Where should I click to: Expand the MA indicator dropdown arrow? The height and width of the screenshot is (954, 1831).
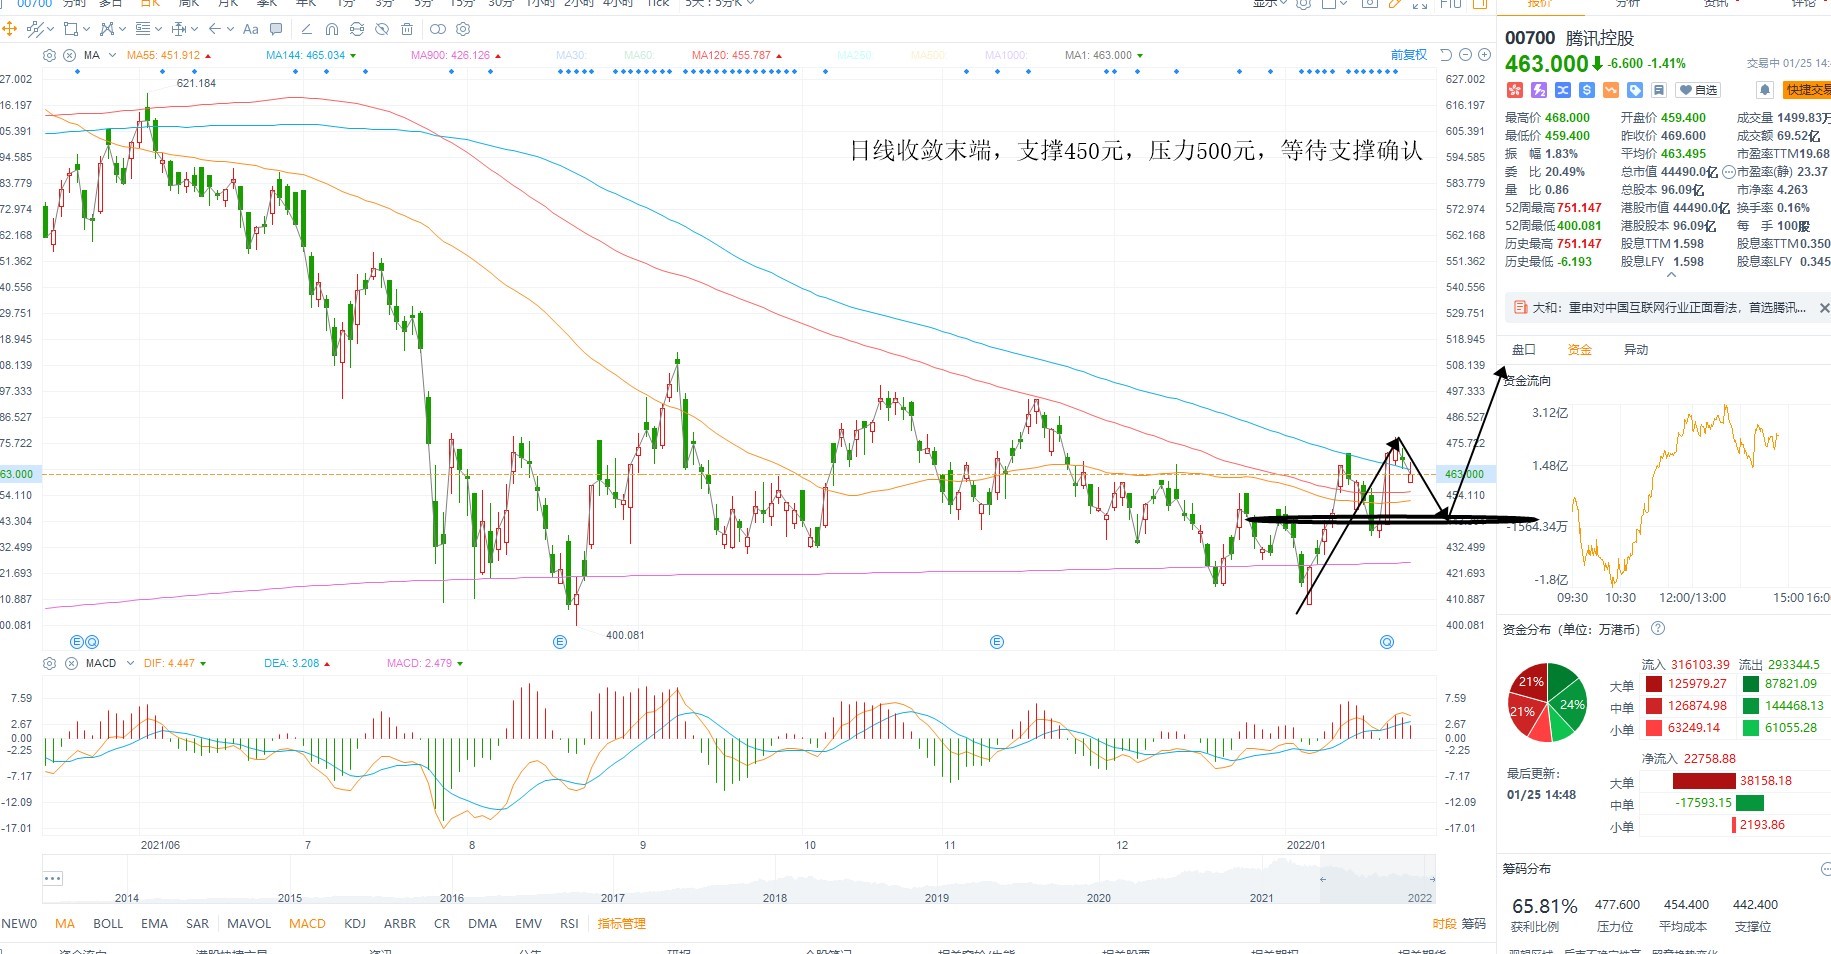pyautogui.click(x=112, y=55)
